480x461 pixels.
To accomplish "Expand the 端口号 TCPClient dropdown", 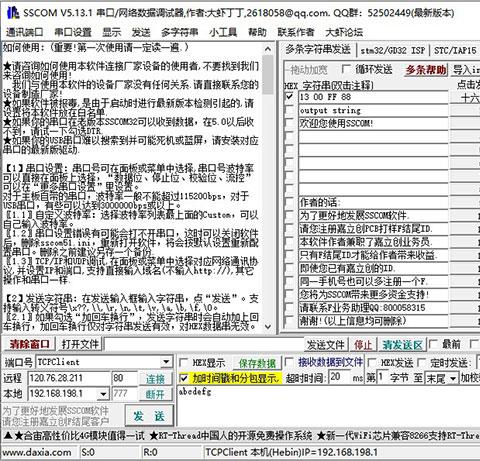I will [x=166, y=362].
